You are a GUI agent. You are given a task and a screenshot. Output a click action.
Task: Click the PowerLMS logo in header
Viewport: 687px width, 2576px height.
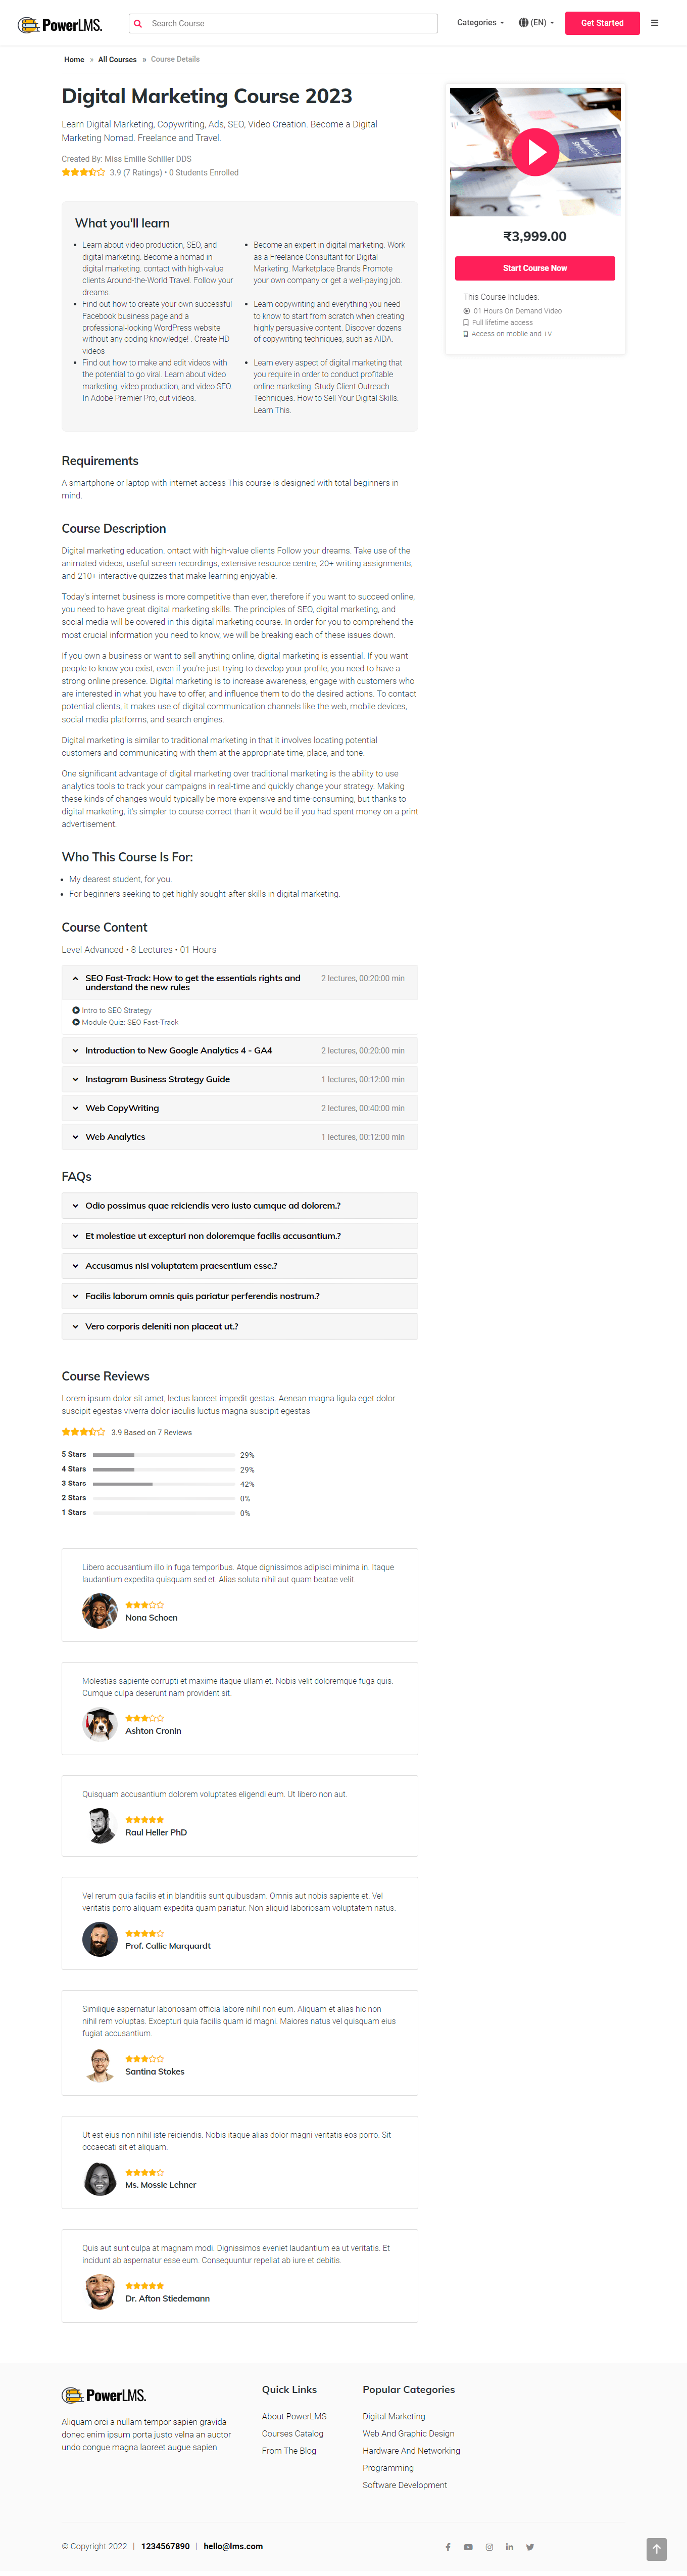[x=60, y=24]
